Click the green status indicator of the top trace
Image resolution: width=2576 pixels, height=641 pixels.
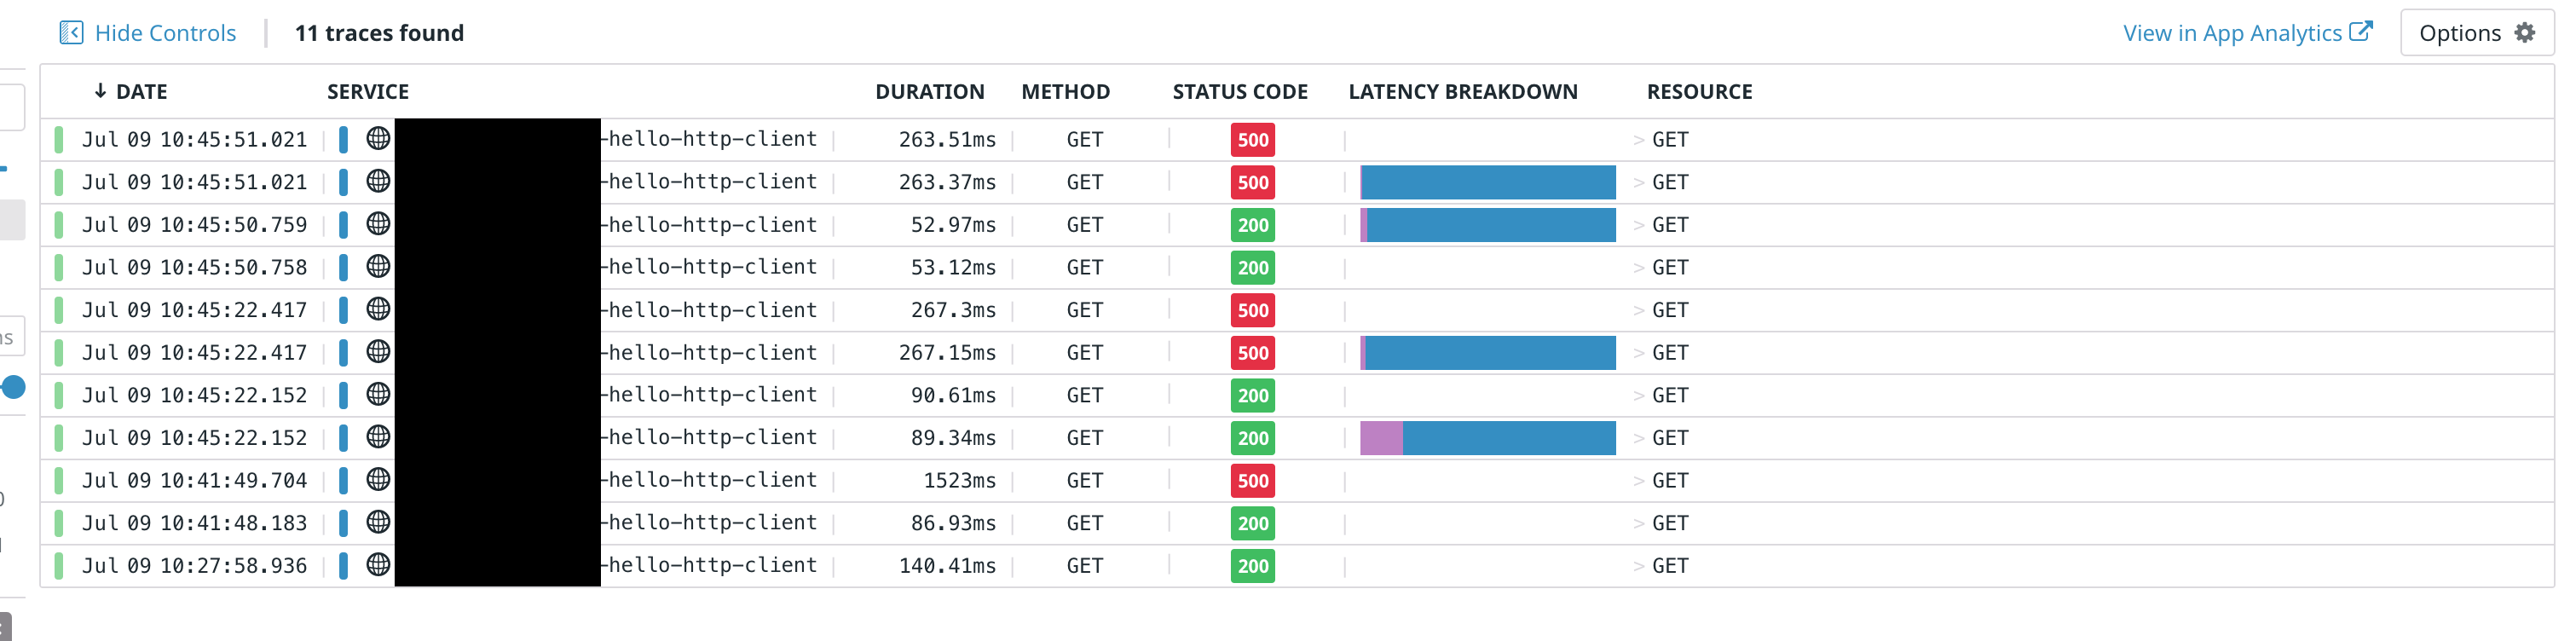[x=59, y=139]
